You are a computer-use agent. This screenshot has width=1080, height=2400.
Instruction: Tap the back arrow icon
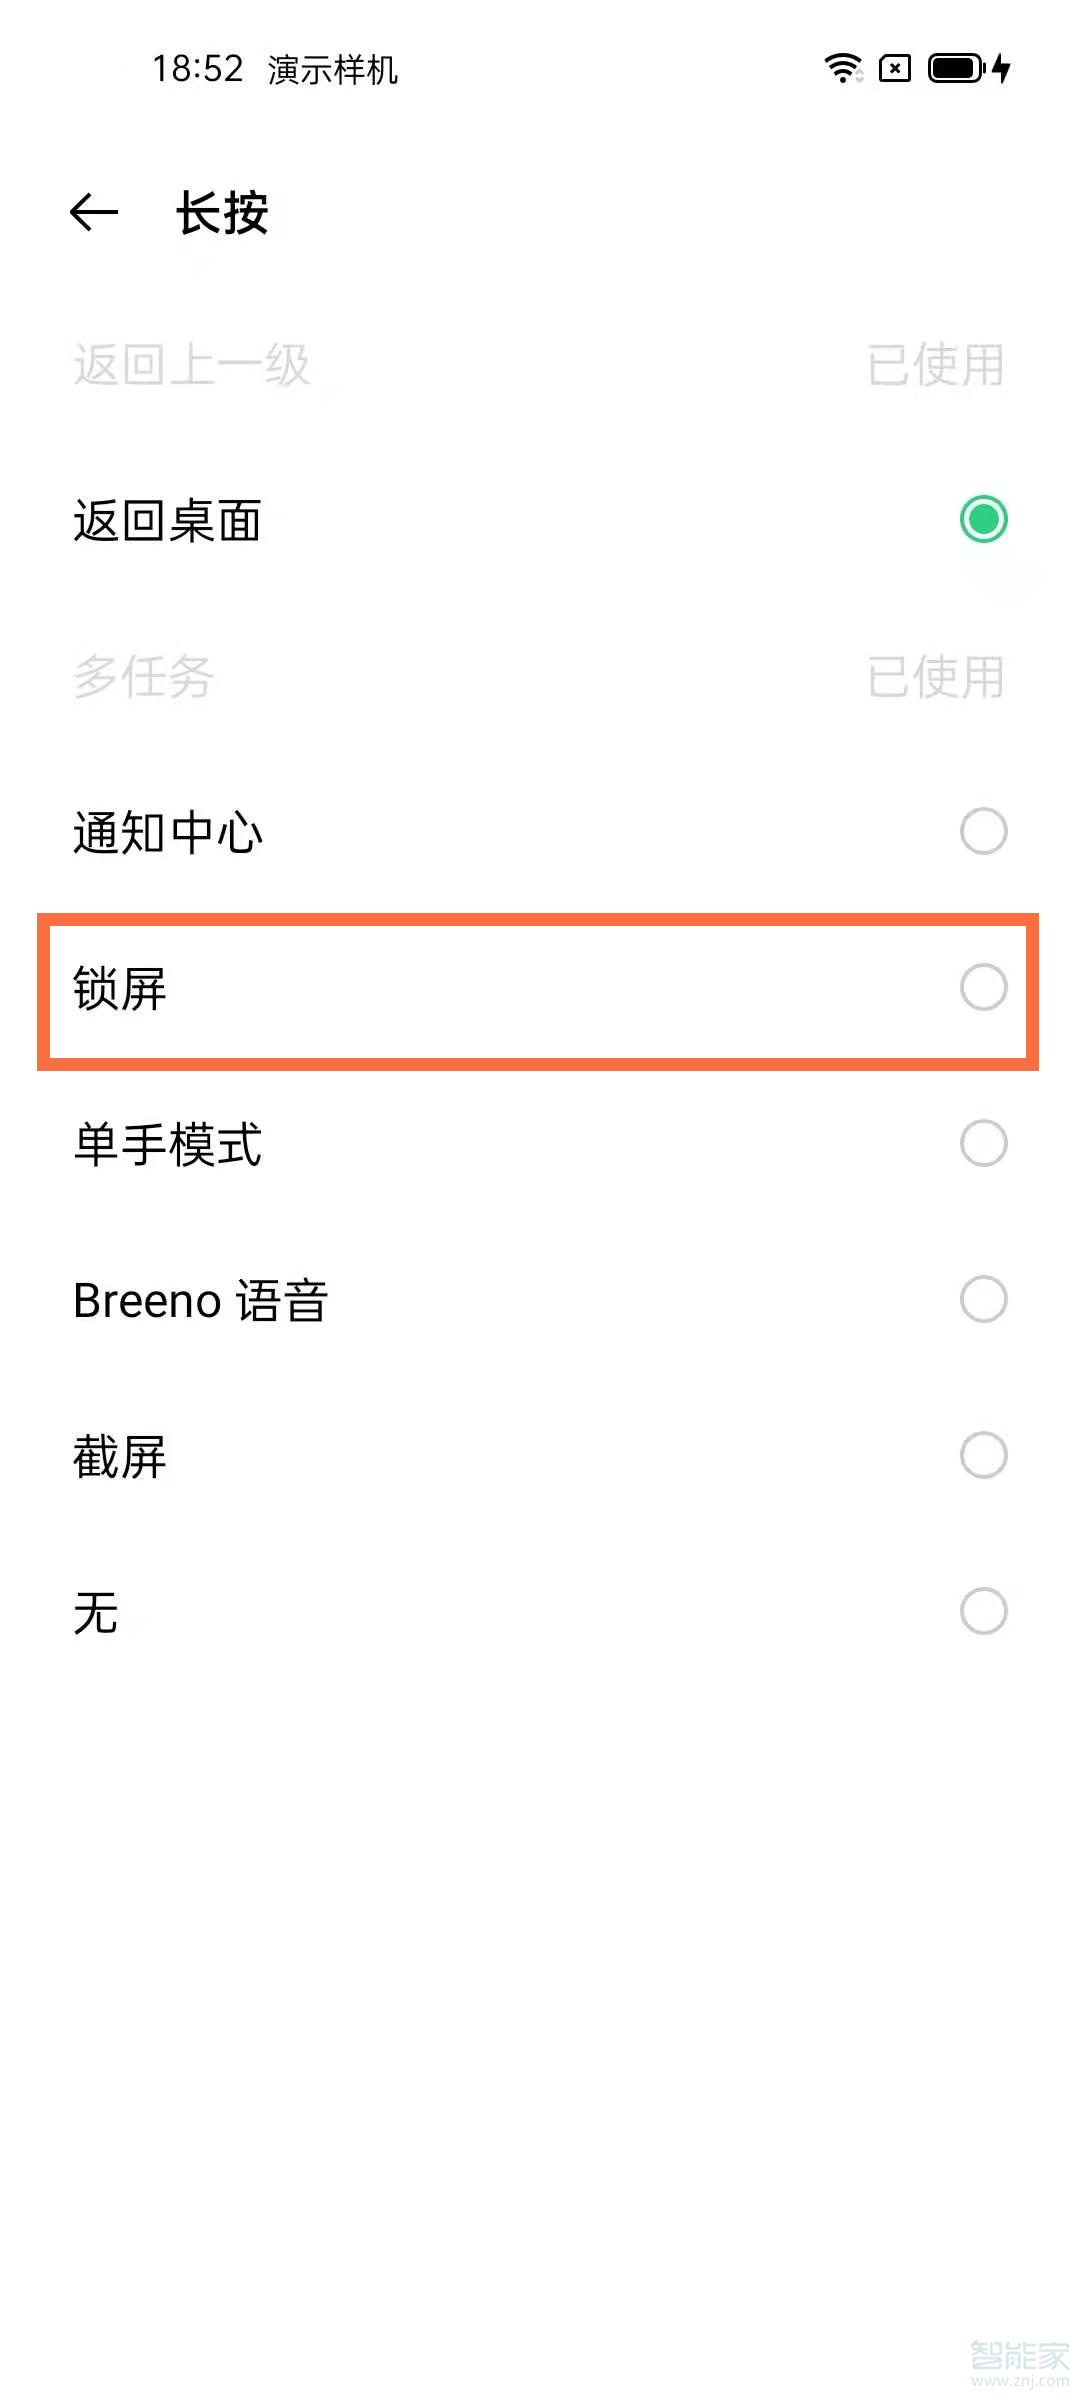pyautogui.click(x=94, y=212)
